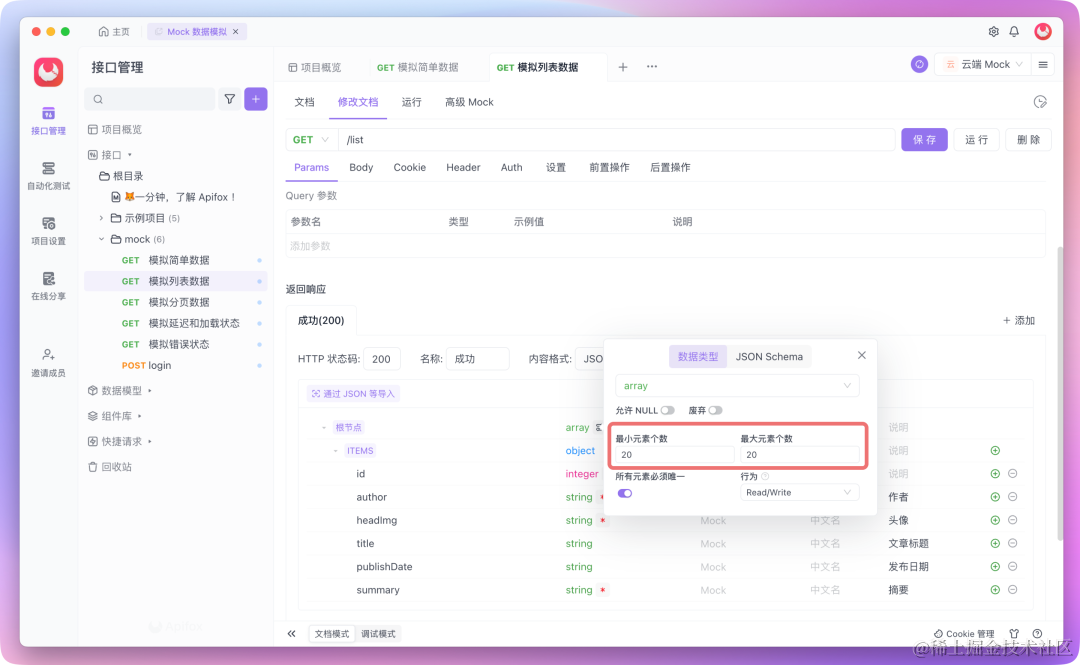The width and height of the screenshot is (1080, 665).
Task: Open the hamburger menu next to 云端 Mock
Action: pos(1043,64)
